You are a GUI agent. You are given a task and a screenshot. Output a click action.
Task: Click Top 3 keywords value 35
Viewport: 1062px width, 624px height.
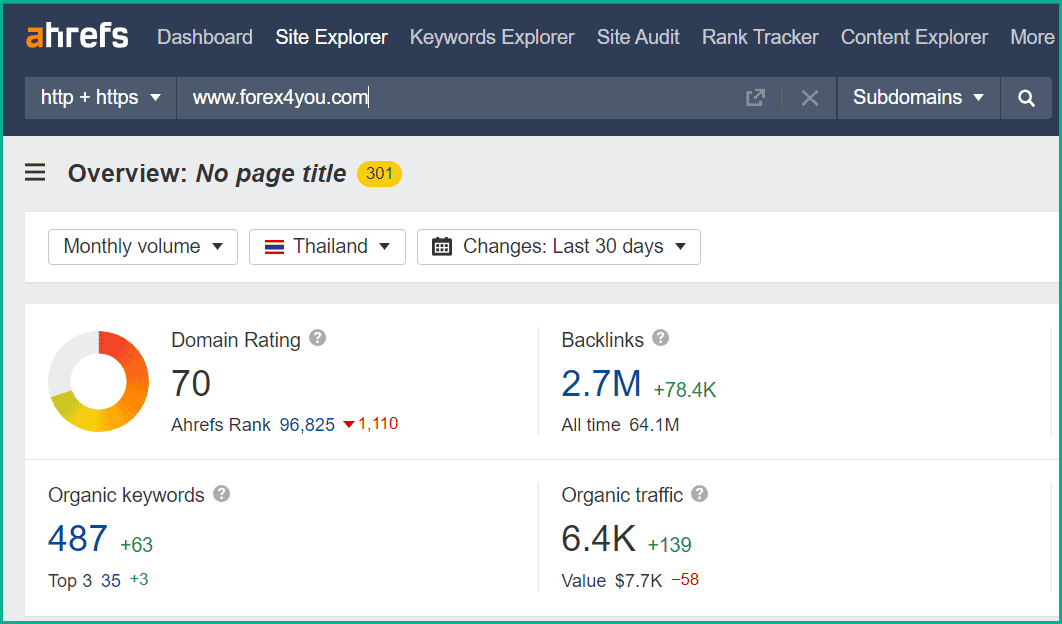[x=111, y=581]
